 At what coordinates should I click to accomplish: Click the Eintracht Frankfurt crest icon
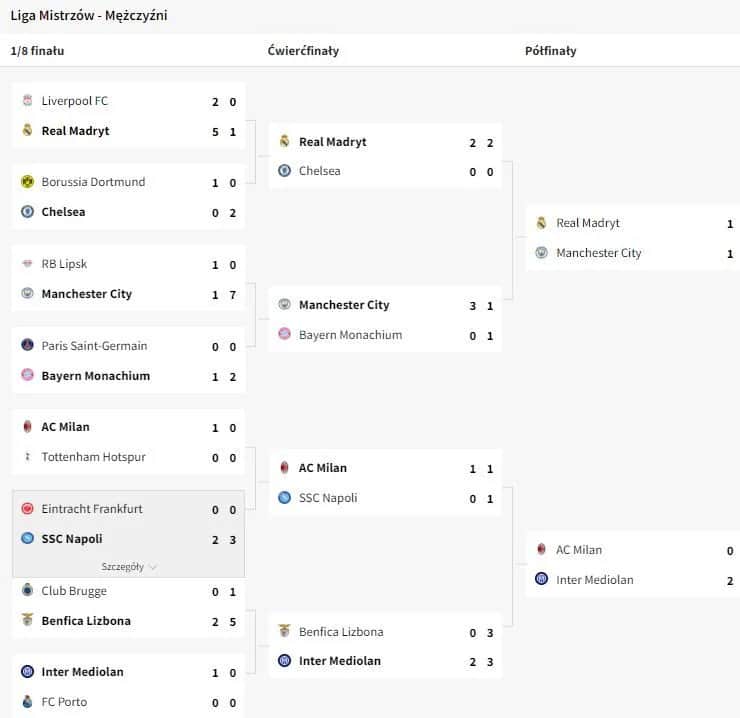(27, 509)
